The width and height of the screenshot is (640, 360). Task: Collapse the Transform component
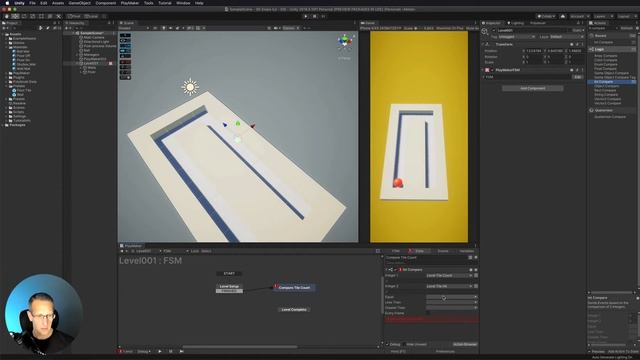(x=483, y=44)
